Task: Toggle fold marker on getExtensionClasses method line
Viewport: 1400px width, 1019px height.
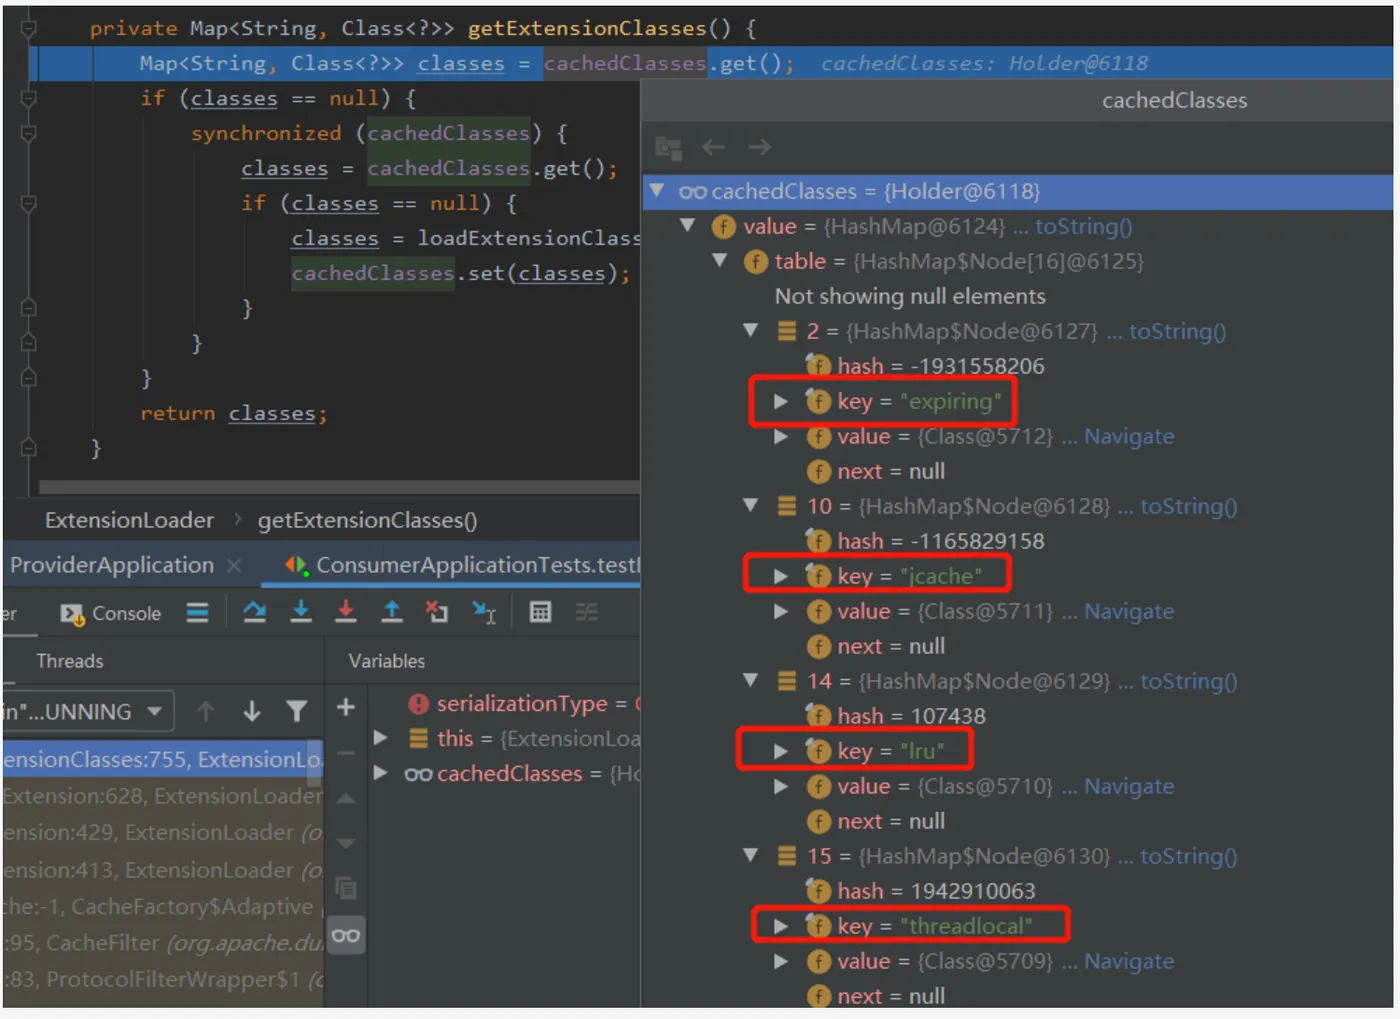Action: (x=29, y=28)
